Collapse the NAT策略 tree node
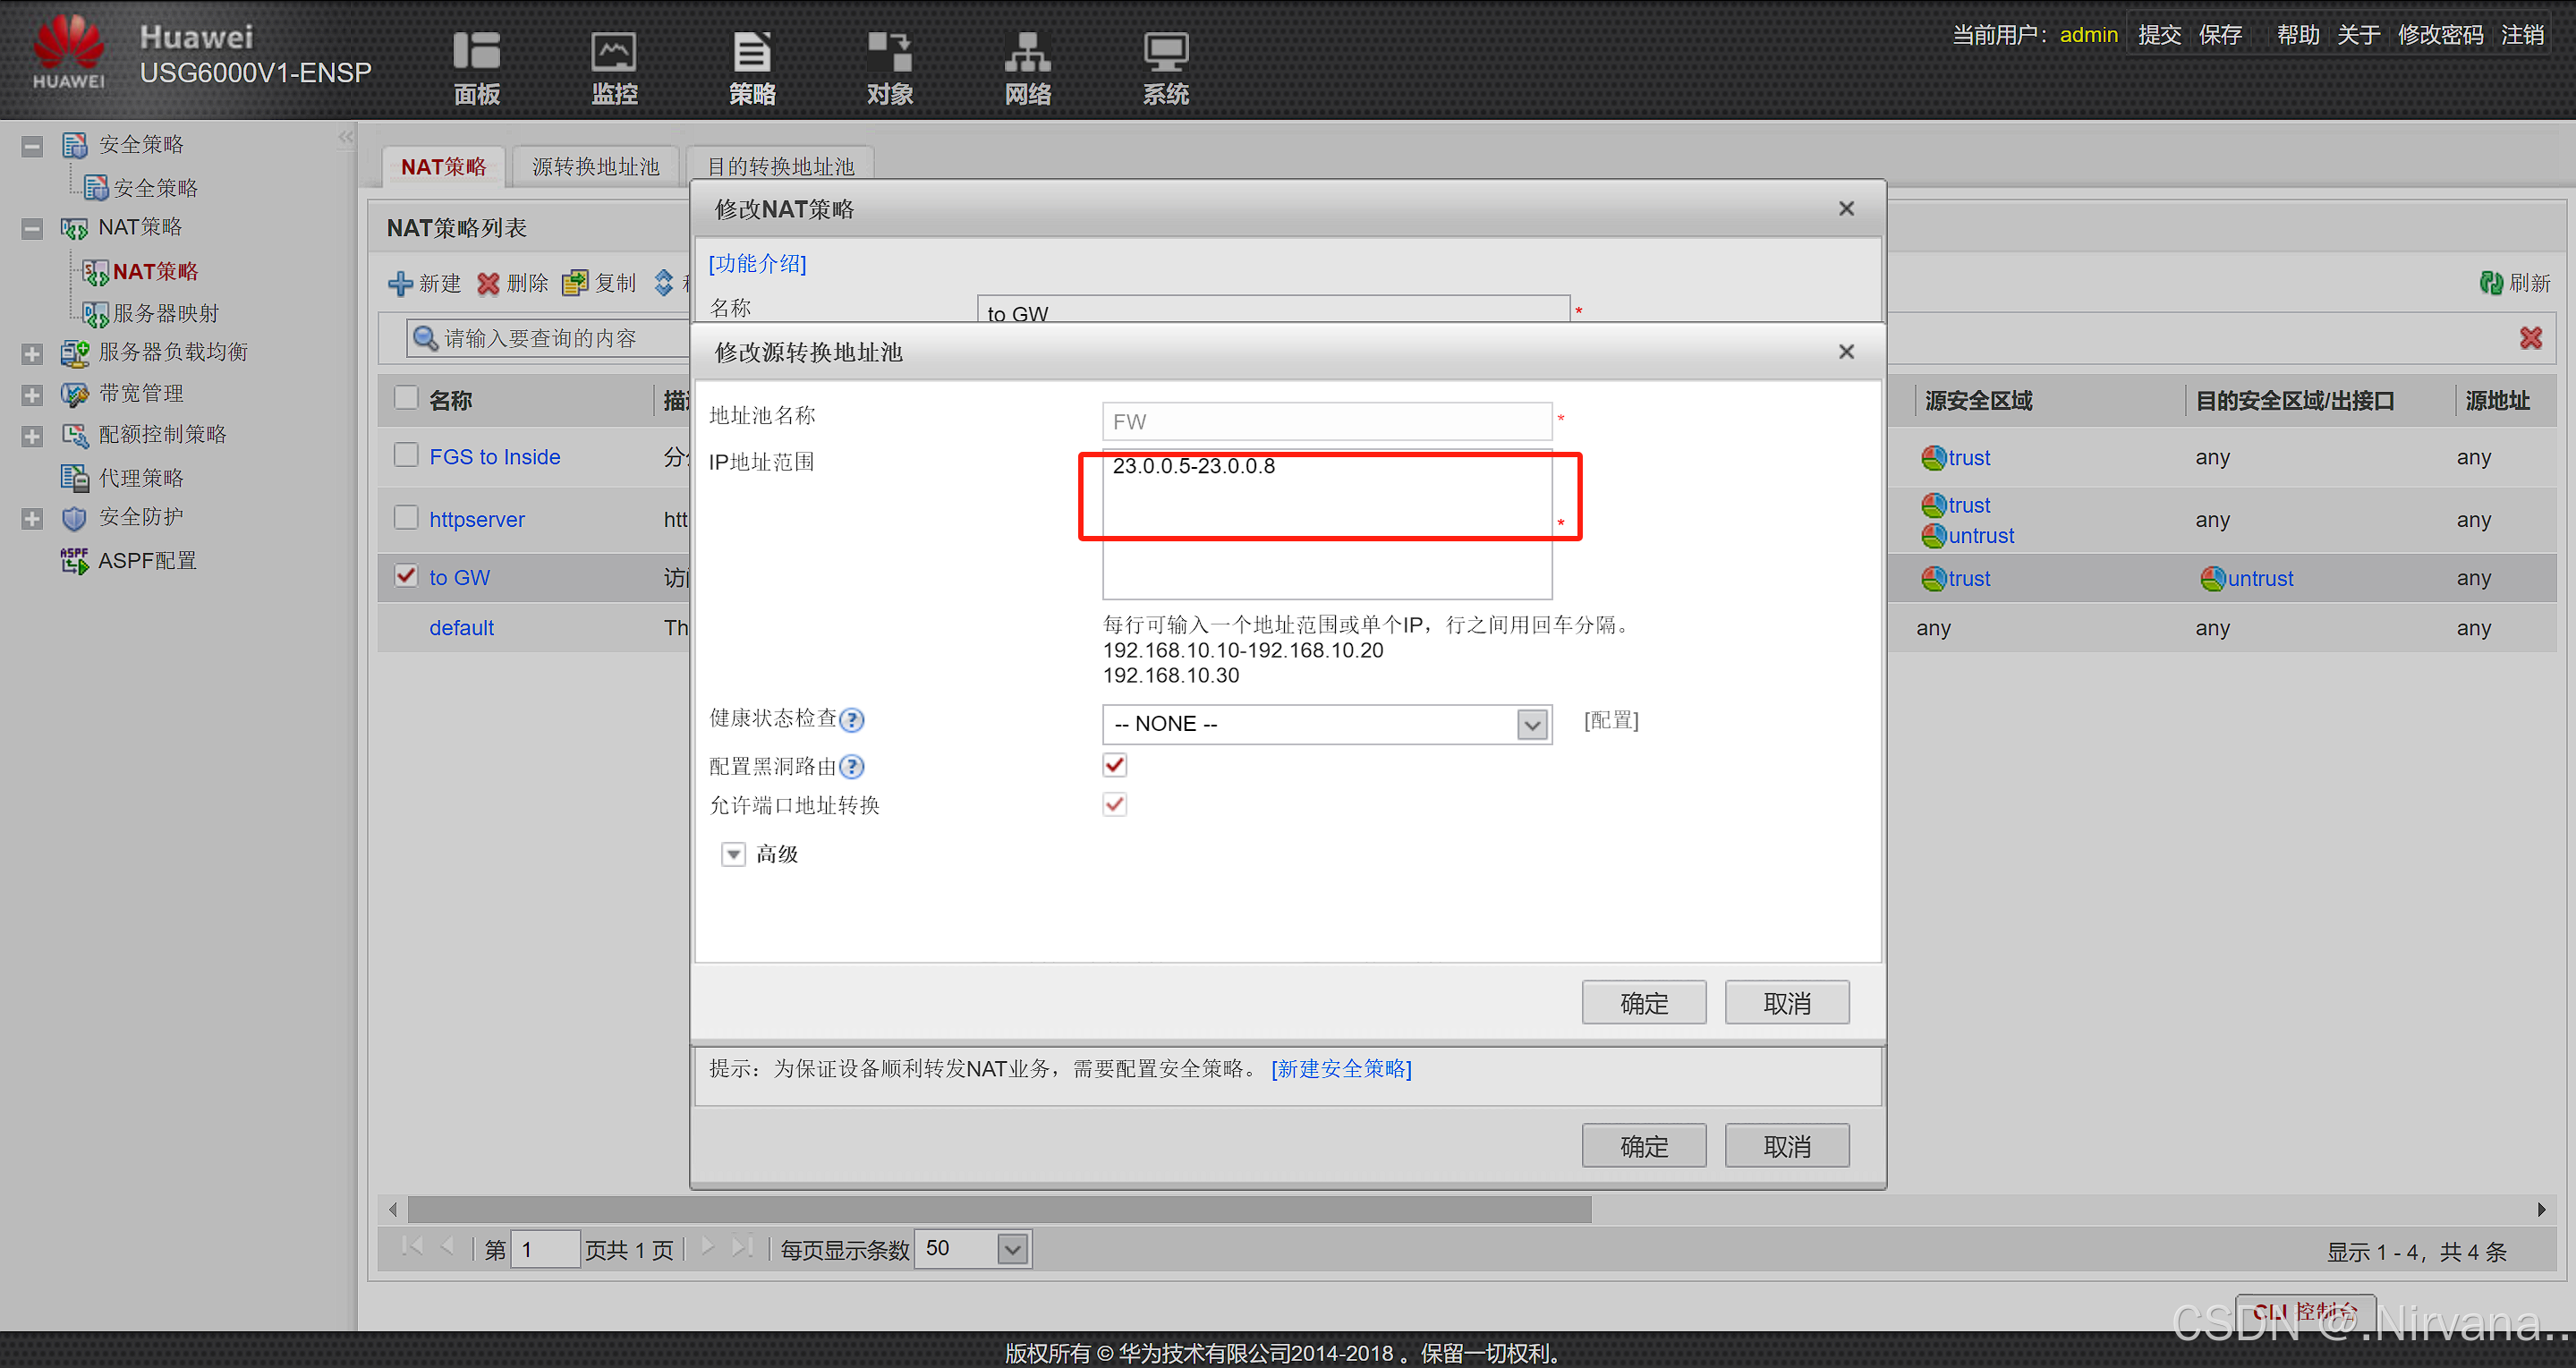Image resolution: width=2576 pixels, height=1368 pixels. (x=32, y=229)
